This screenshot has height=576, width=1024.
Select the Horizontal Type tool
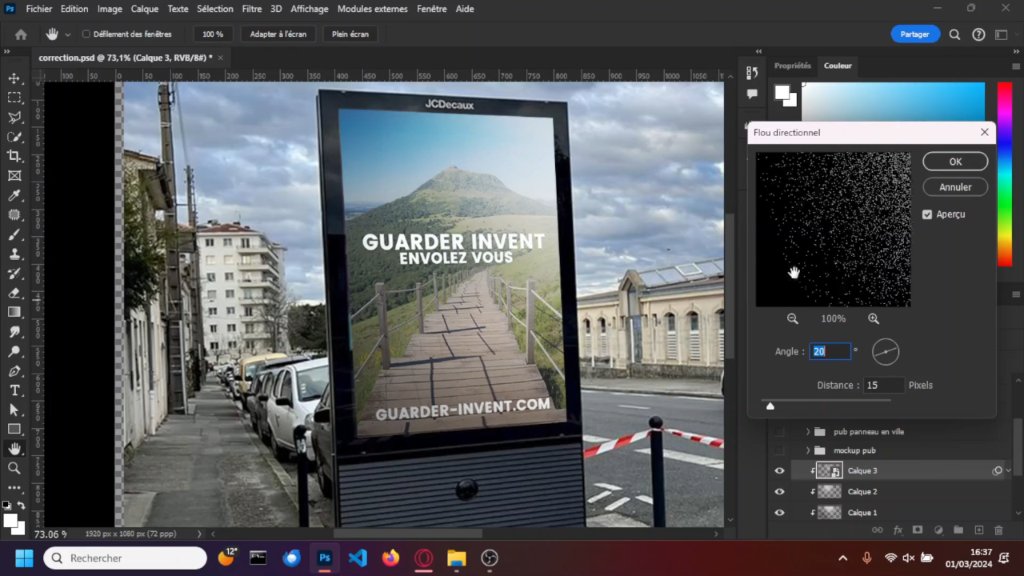pyautogui.click(x=14, y=391)
